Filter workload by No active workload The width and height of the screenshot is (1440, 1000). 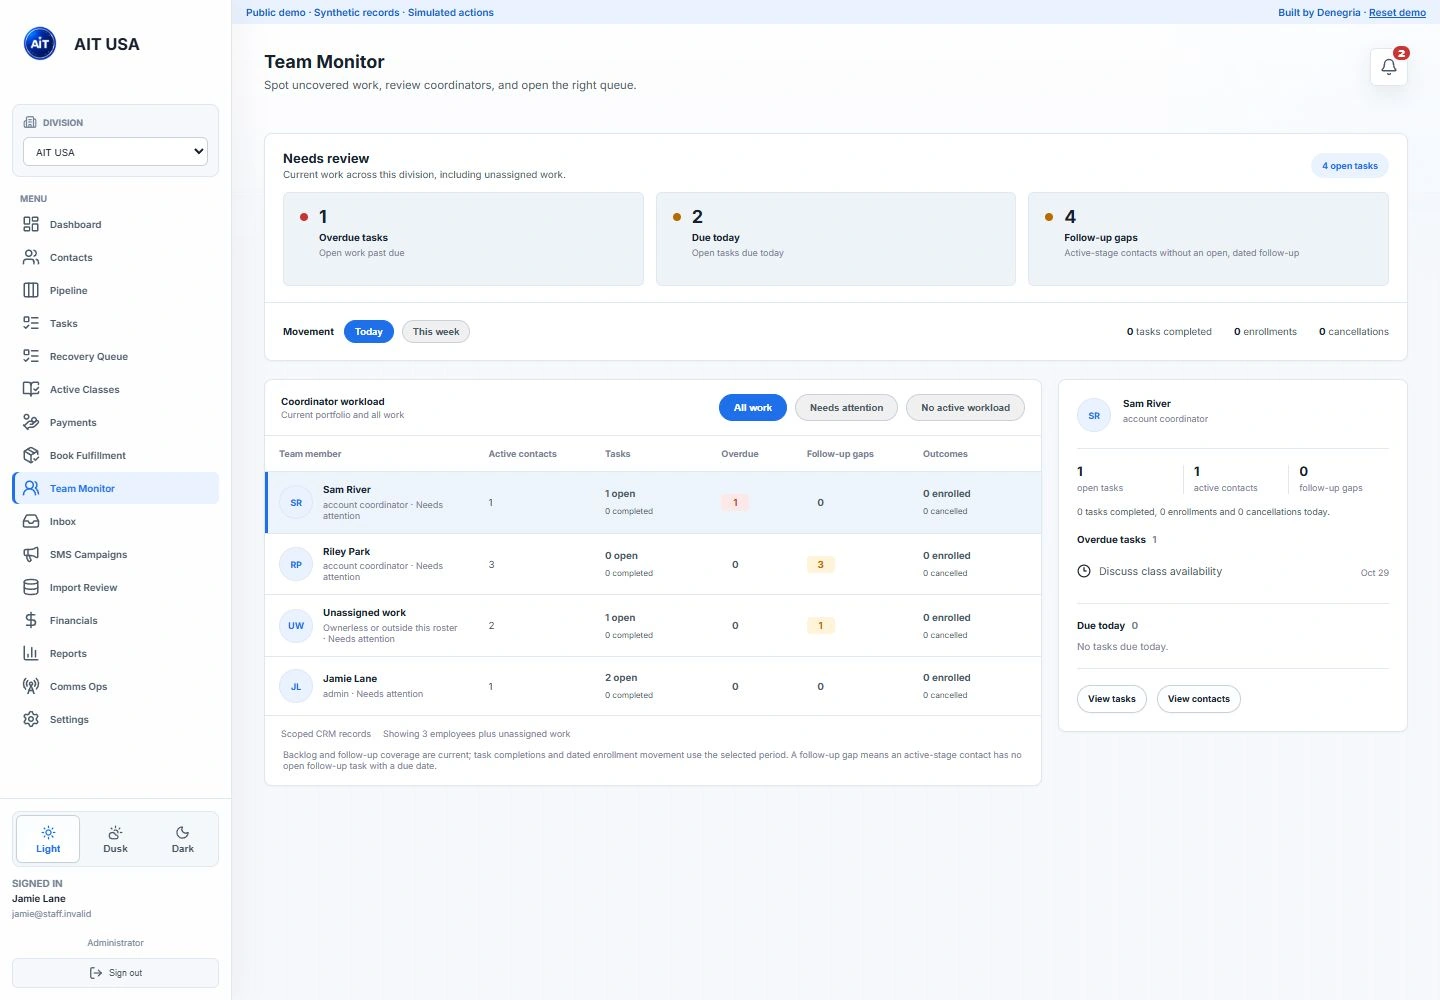coord(965,408)
